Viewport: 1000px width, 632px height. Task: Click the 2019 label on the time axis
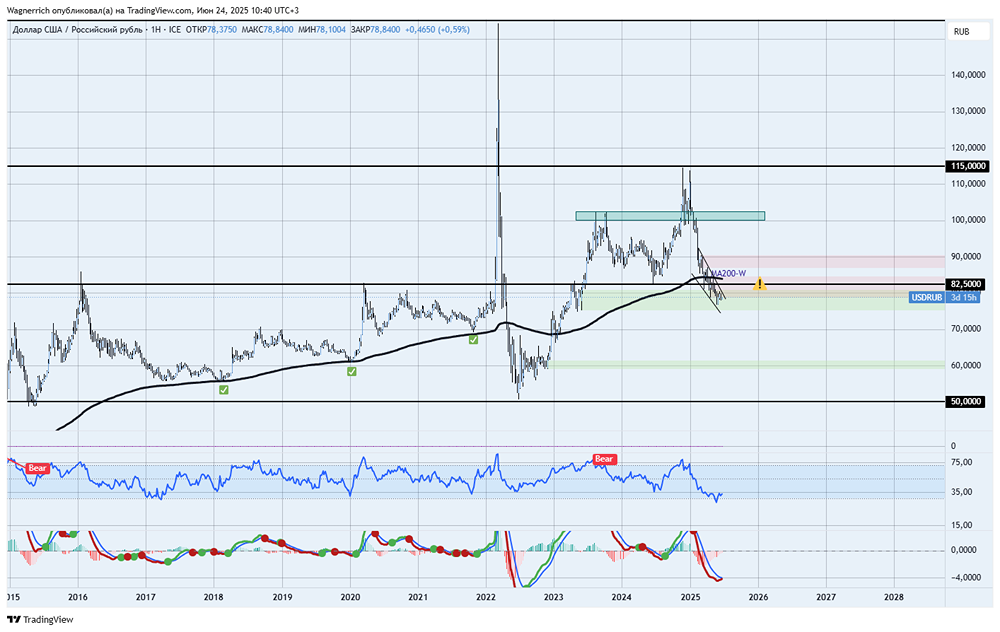point(282,597)
